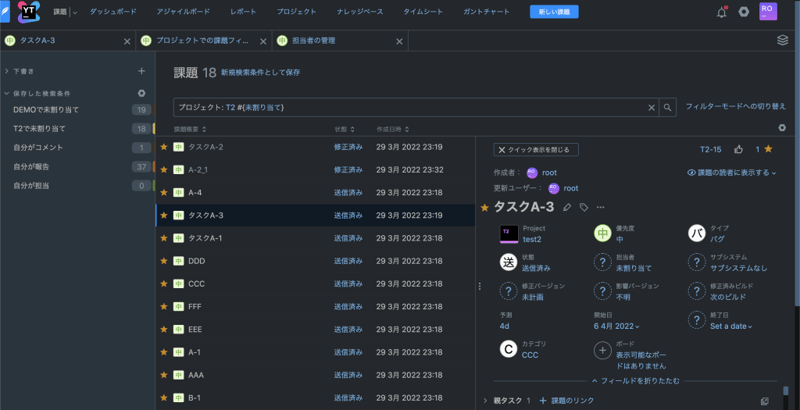Open the issue list settings gear
Screen dimensions: 800x410
(x=782, y=127)
